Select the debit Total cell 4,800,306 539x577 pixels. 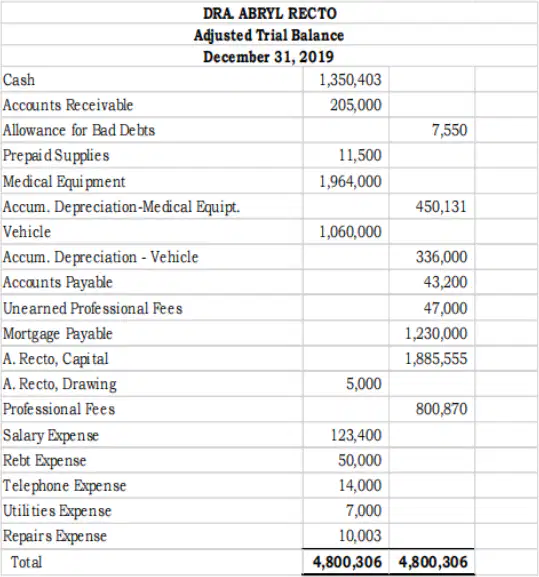pyautogui.click(x=346, y=562)
